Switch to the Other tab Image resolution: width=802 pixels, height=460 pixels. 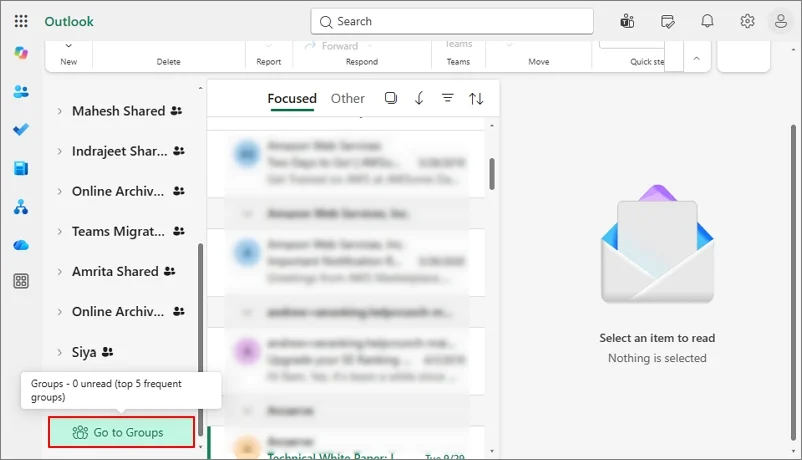pos(348,99)
